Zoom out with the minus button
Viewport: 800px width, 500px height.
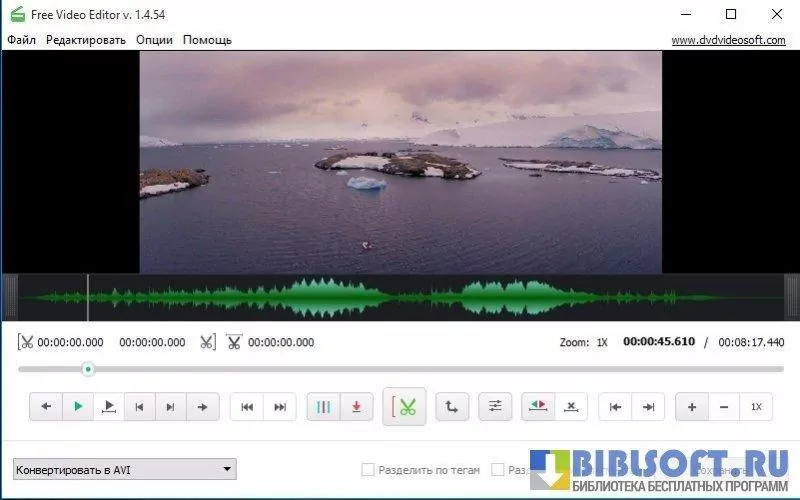pos(724,407)
